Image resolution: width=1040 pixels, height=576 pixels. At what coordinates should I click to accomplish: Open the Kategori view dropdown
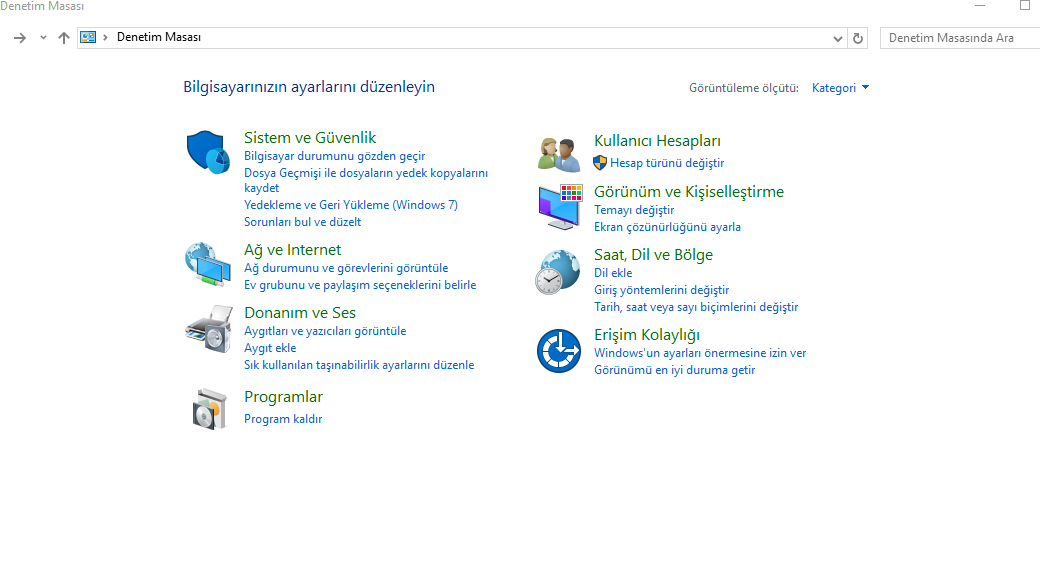coord(838,88)
